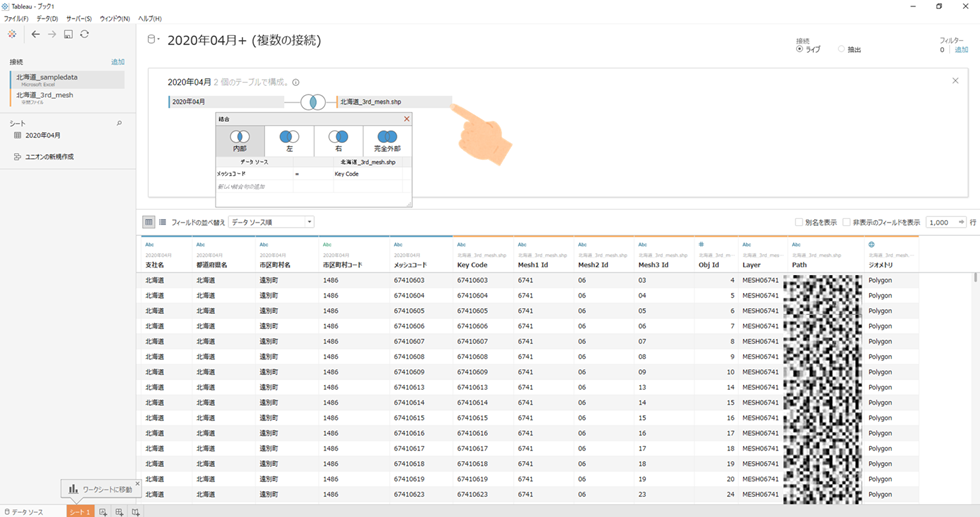Click the Abc type icon for 支社名 column
980x517 pixels.
[149, 244]
